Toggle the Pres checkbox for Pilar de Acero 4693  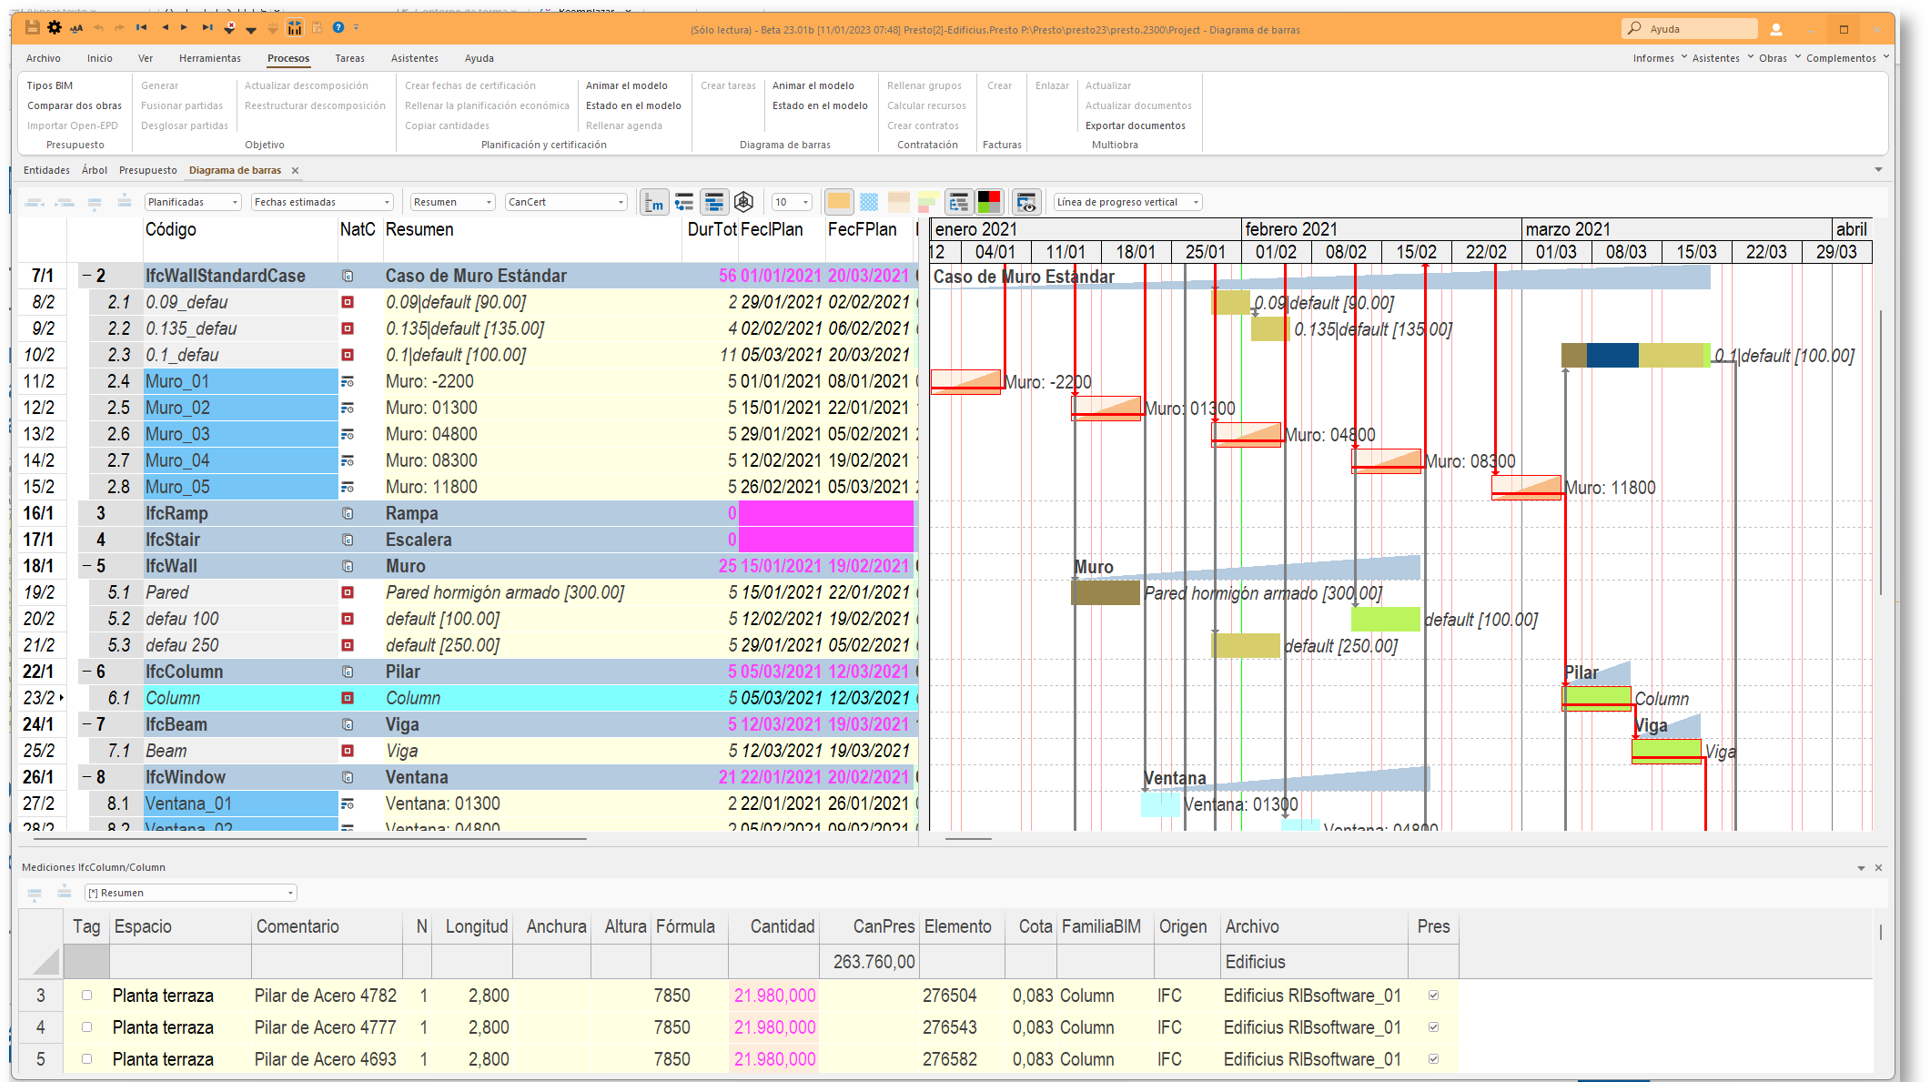click(1434, 1059)
